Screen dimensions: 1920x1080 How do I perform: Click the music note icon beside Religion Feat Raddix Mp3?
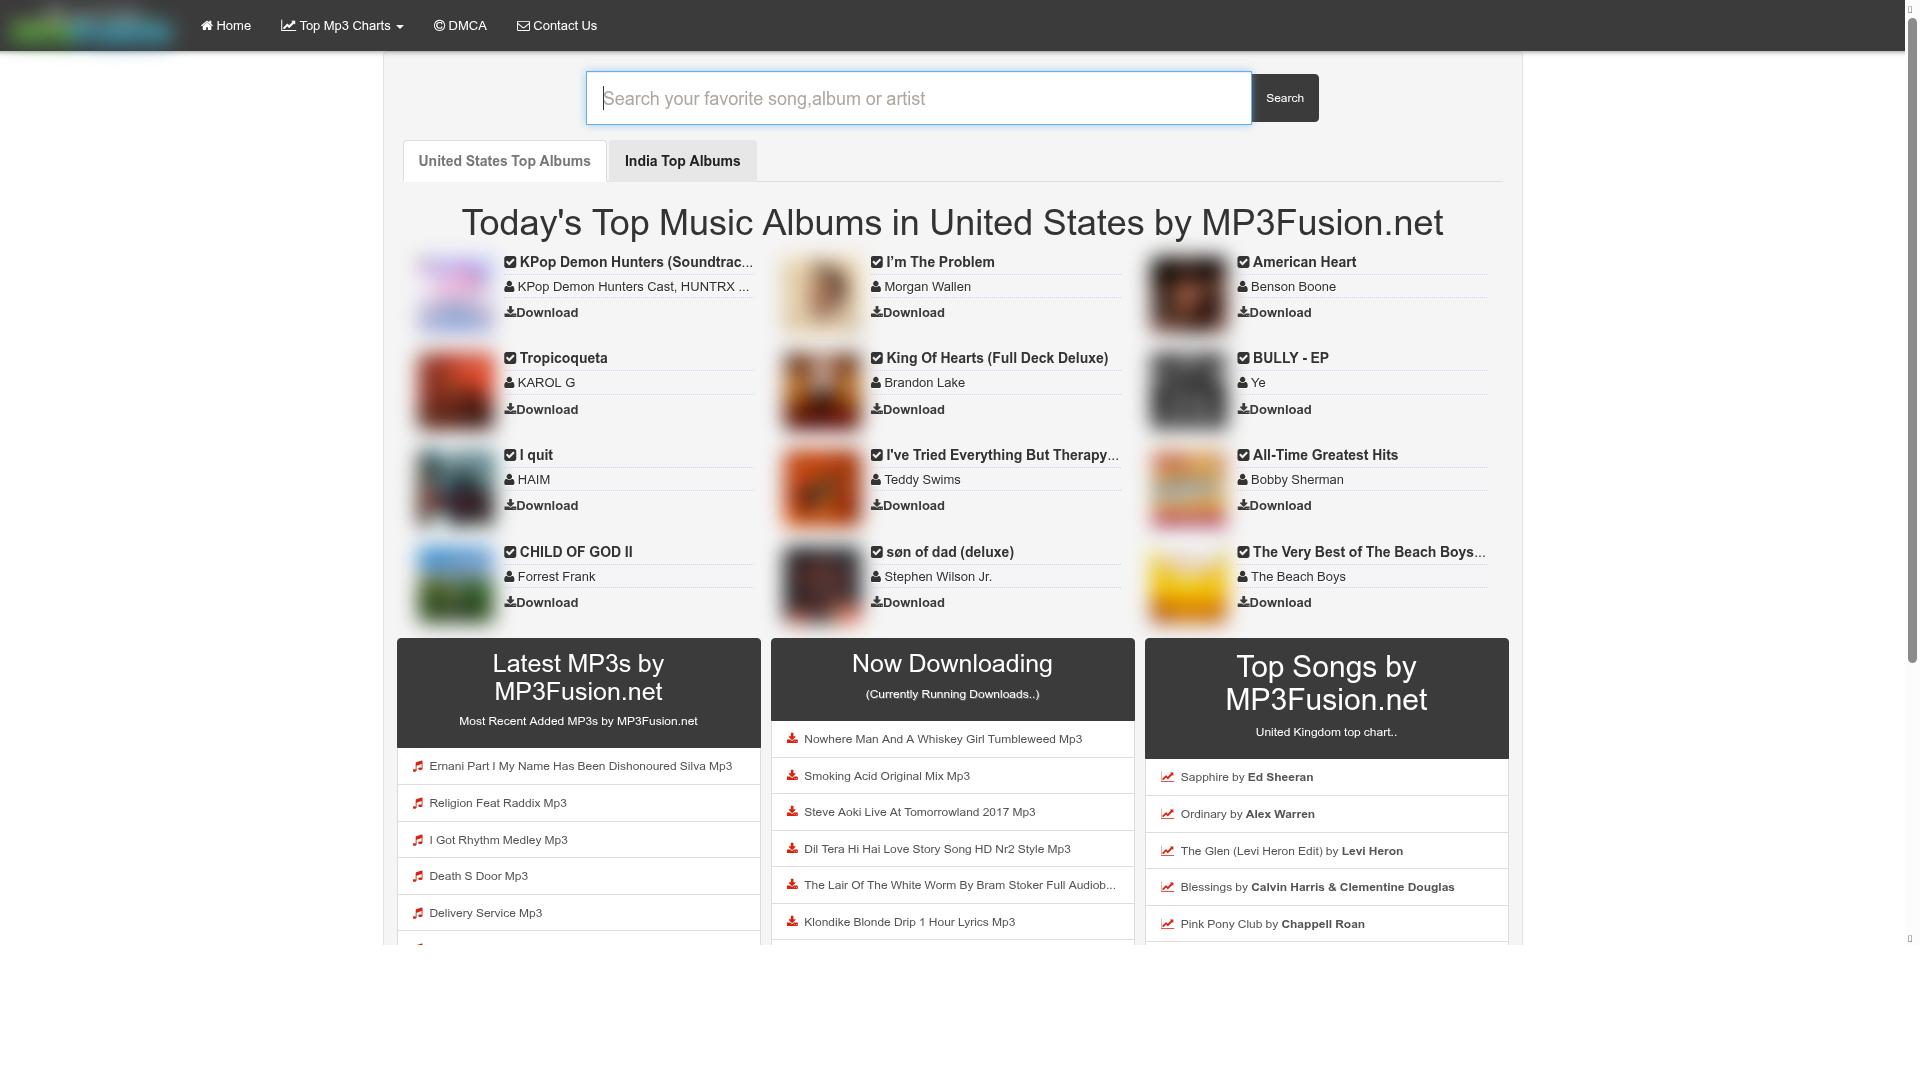[x=418, y=802]
